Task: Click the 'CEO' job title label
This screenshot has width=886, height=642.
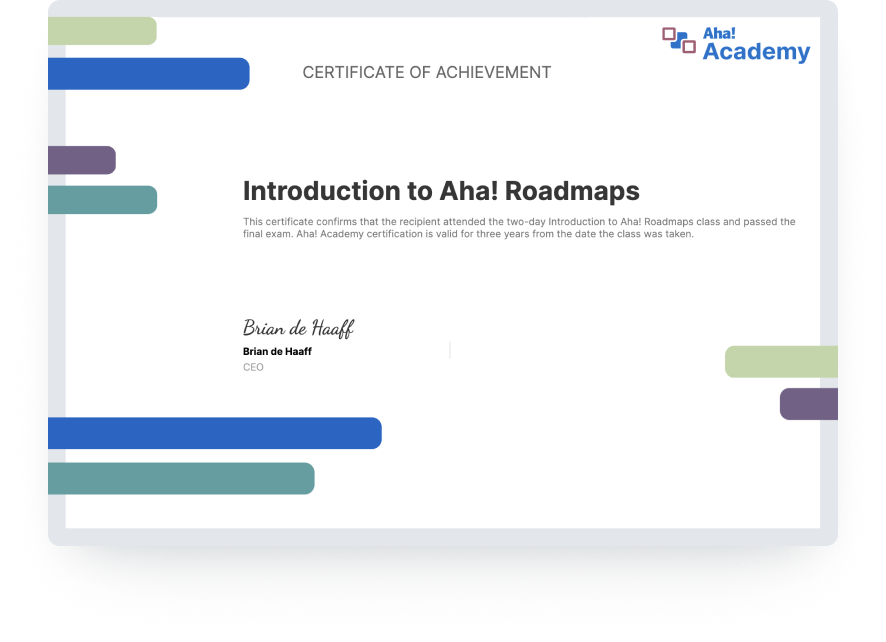Action: click(x=253, y=367)
